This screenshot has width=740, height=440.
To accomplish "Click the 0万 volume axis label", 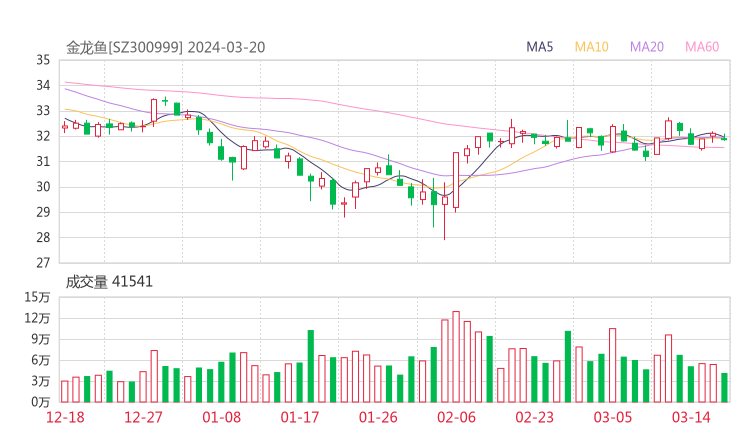I will pyautogui.click(x=40, y=402).
